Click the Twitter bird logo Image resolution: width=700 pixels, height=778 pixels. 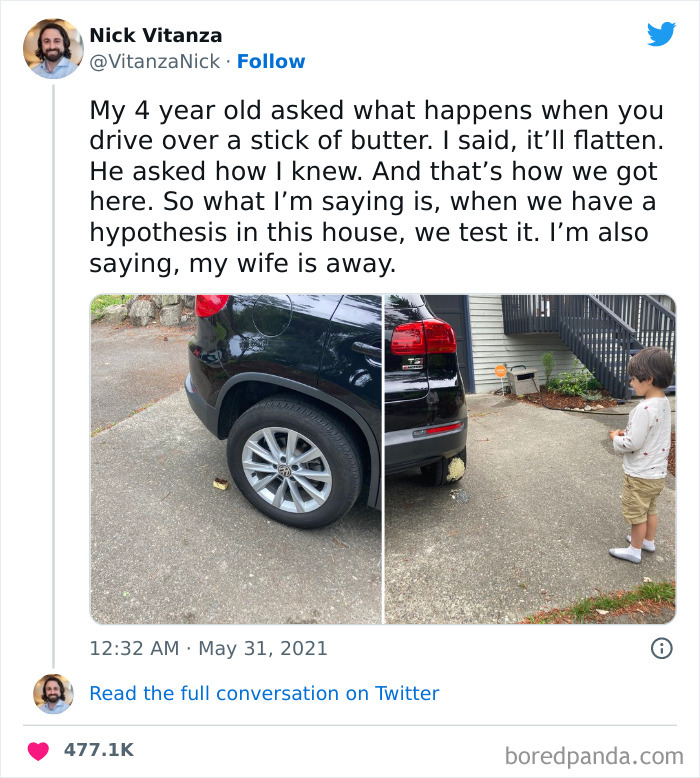point(661,35)
